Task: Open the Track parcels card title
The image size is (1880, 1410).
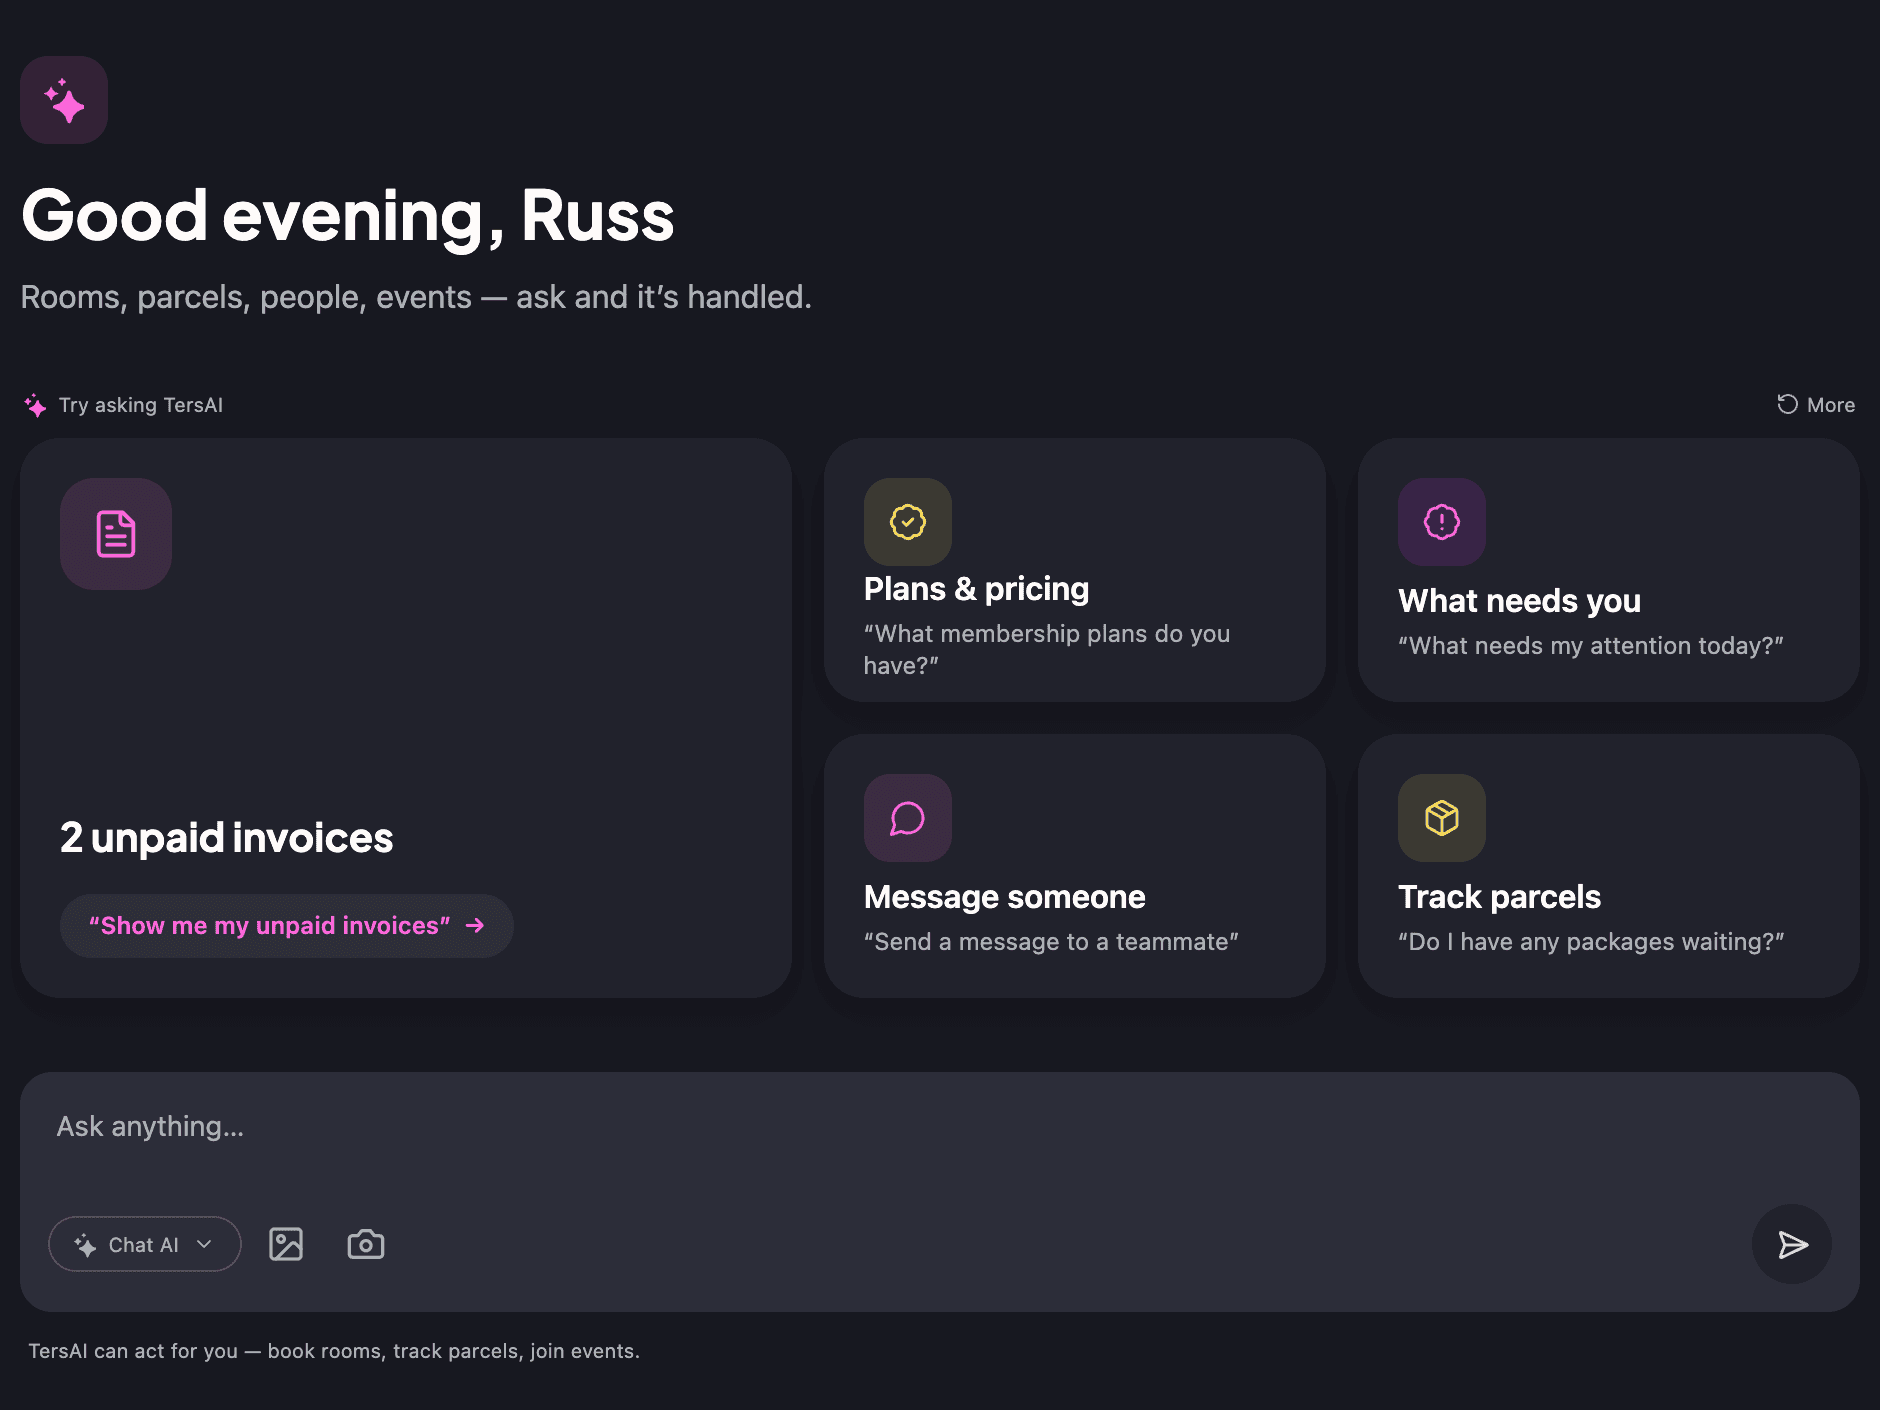Action: 1499,897
